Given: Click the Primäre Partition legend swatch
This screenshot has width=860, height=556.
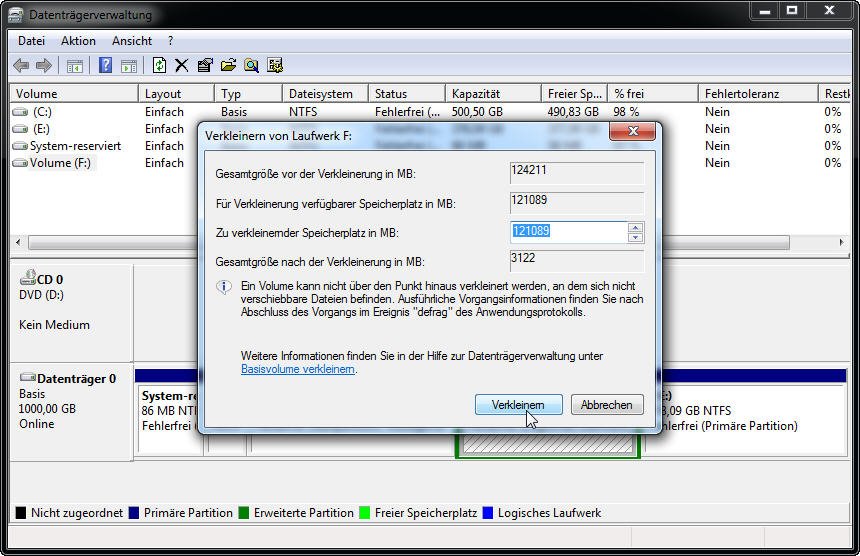Looking at the screenshot, I should pos(134,513).
